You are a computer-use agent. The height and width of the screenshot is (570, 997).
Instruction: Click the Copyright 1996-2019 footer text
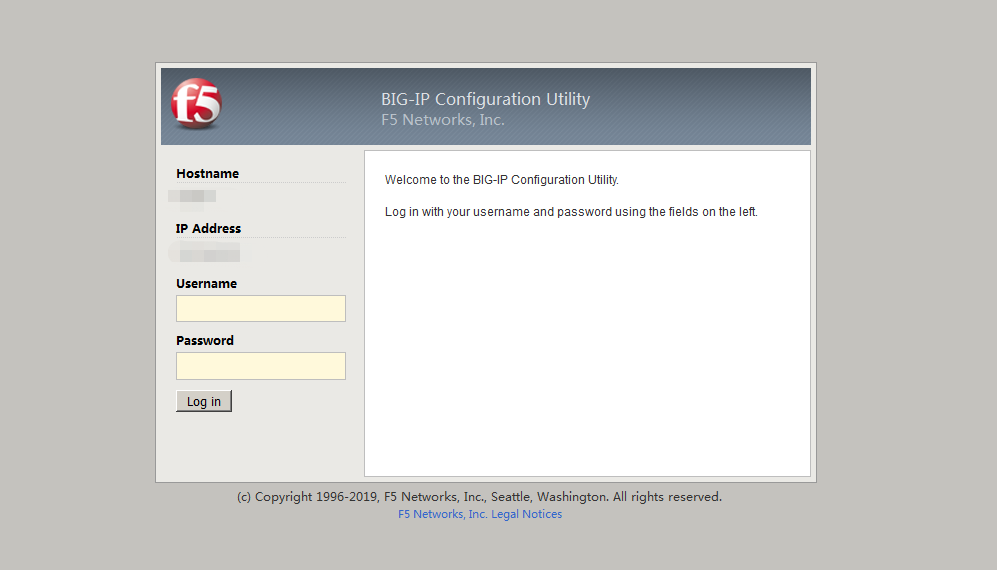tap(479, 497)
